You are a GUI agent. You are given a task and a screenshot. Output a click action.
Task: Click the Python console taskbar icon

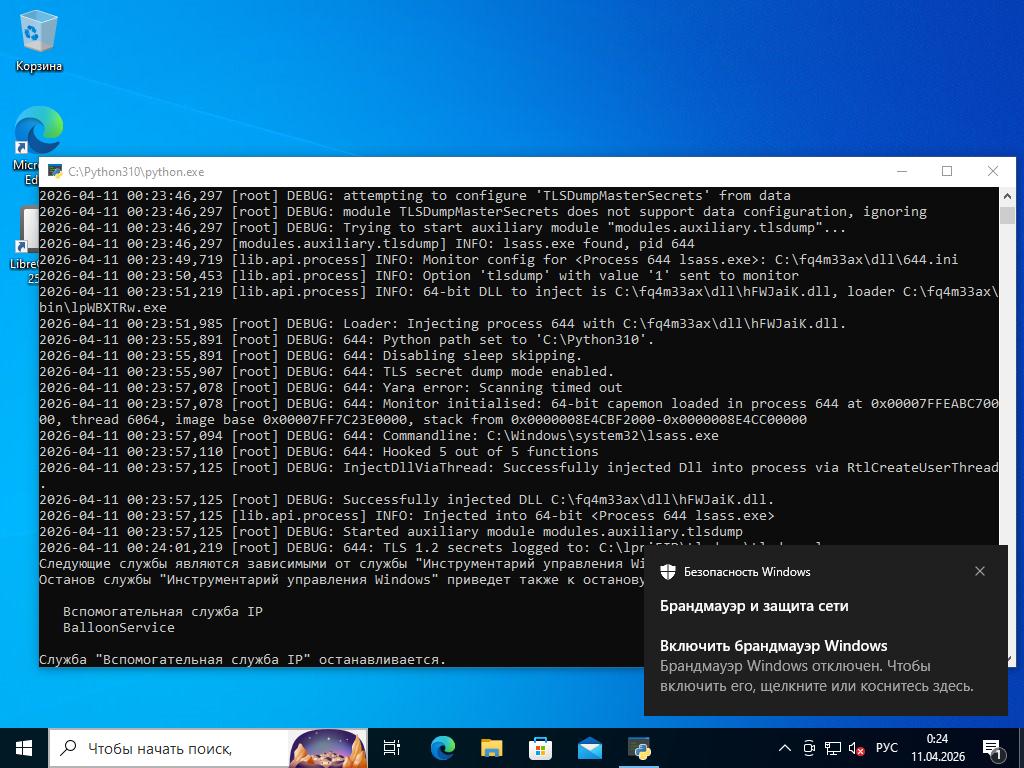[x=639, y=747]
